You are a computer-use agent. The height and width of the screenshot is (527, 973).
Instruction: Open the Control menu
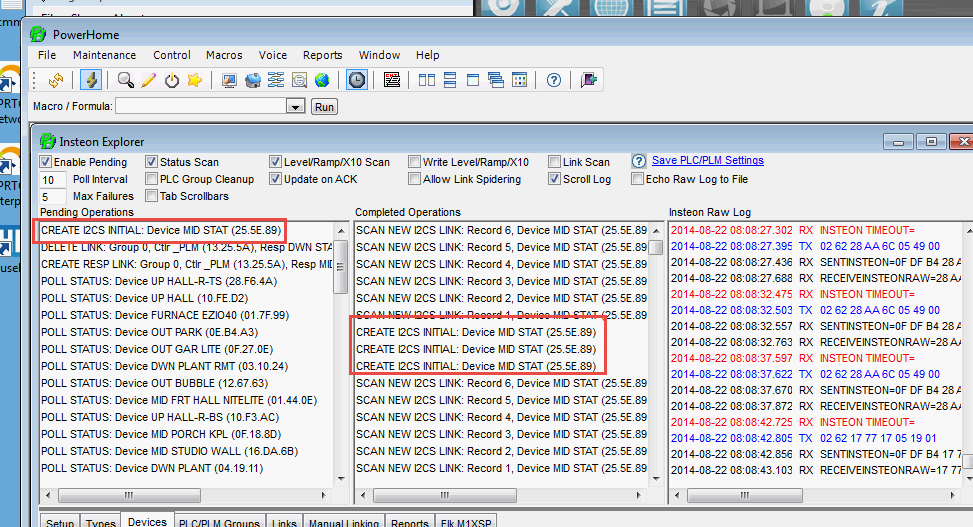[x=172, y=55]
